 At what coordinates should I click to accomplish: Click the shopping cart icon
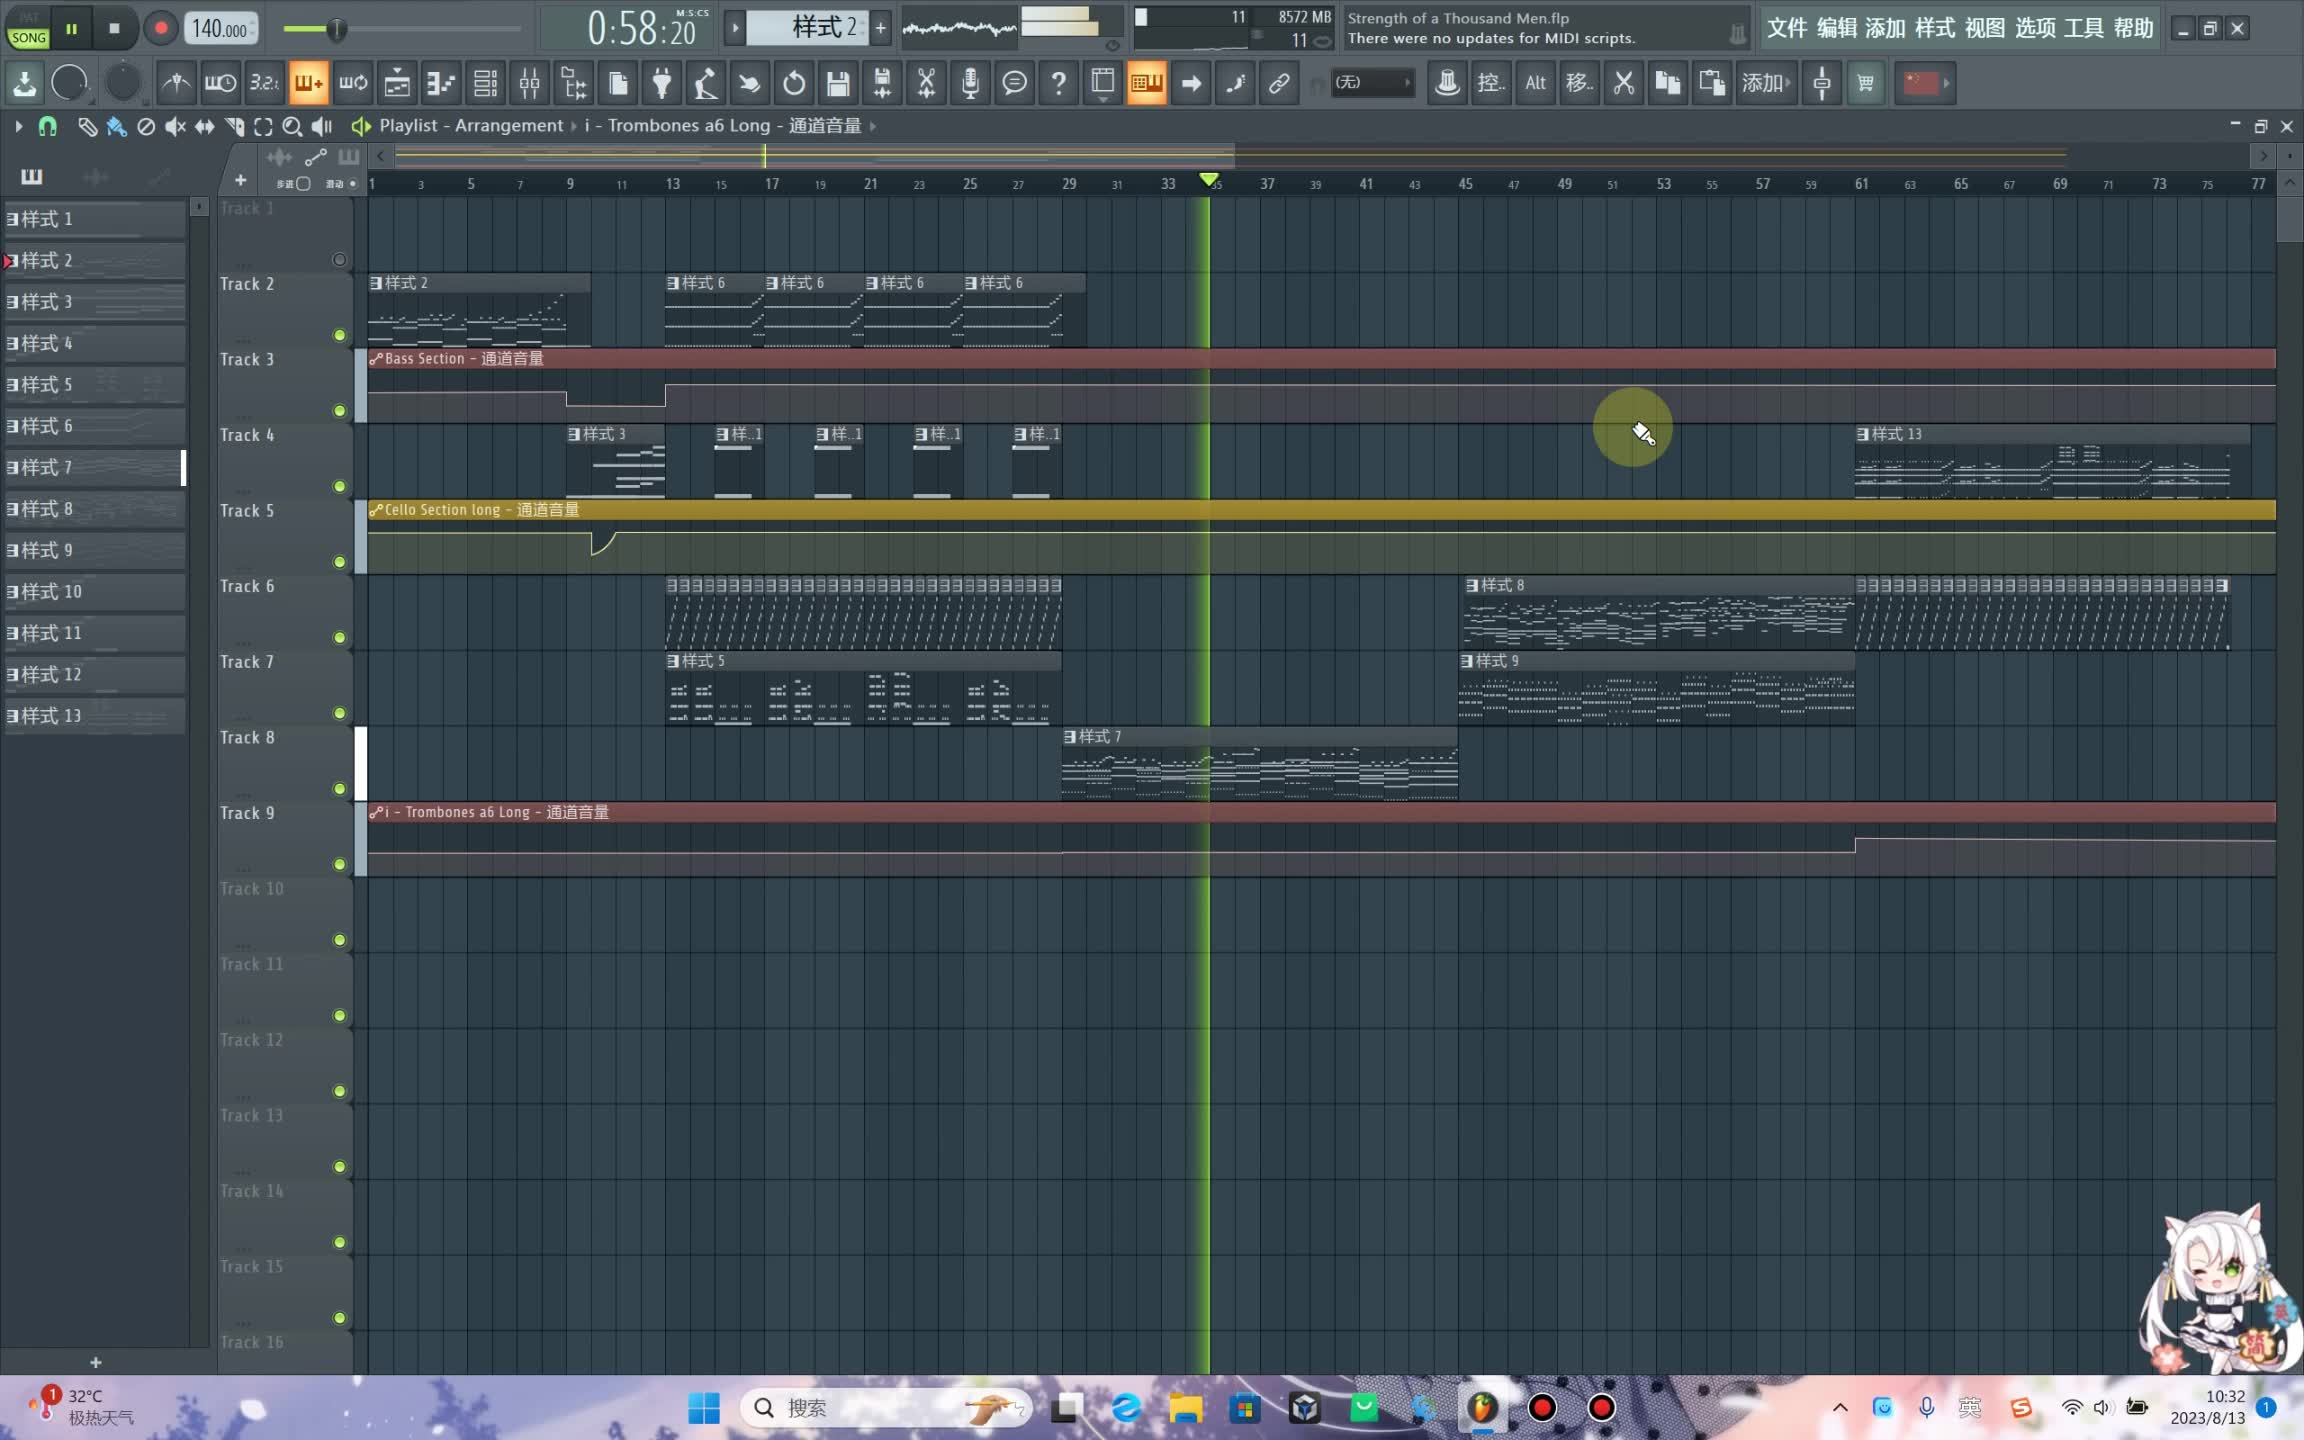click(x=1866, y=83)
